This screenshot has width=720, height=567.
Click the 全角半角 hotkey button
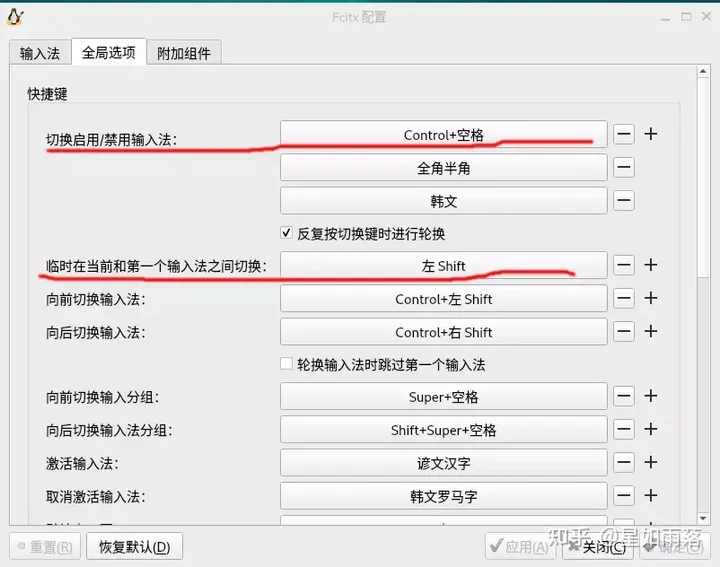tap(444, 168)
